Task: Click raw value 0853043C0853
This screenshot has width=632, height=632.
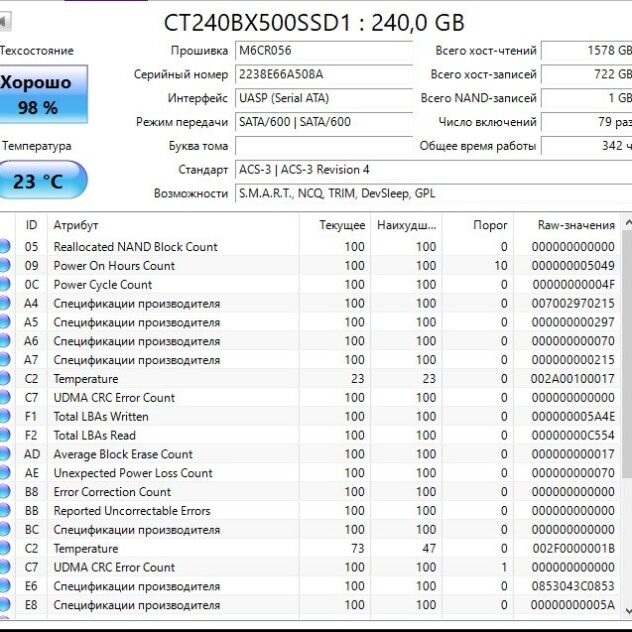Action: tap(573, 586)
